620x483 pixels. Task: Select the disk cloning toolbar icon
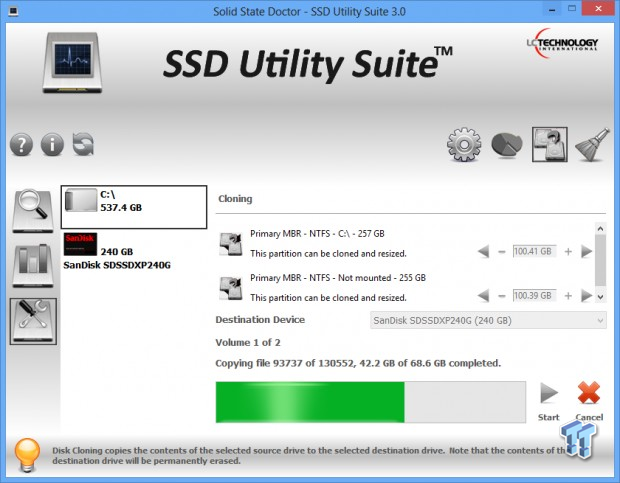click(550, 144)
